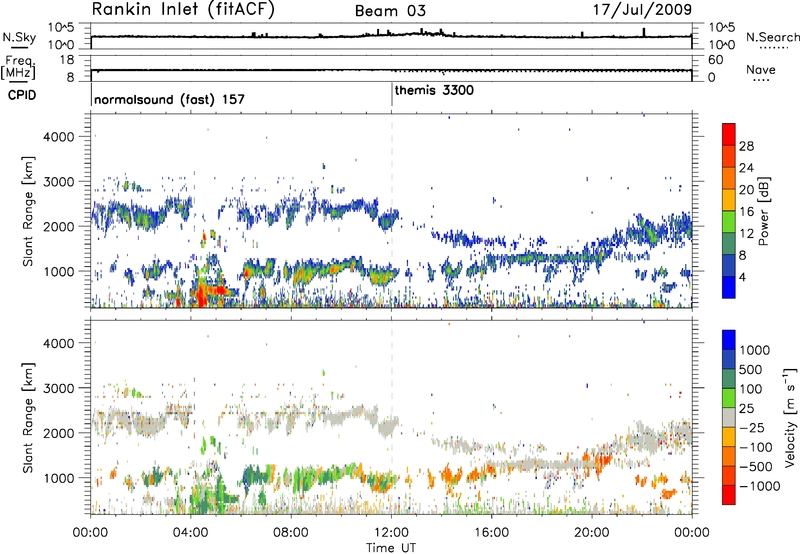Click the 'Time UT' axis title
Screen dimensions: 800x554
(x=391, y=548)
